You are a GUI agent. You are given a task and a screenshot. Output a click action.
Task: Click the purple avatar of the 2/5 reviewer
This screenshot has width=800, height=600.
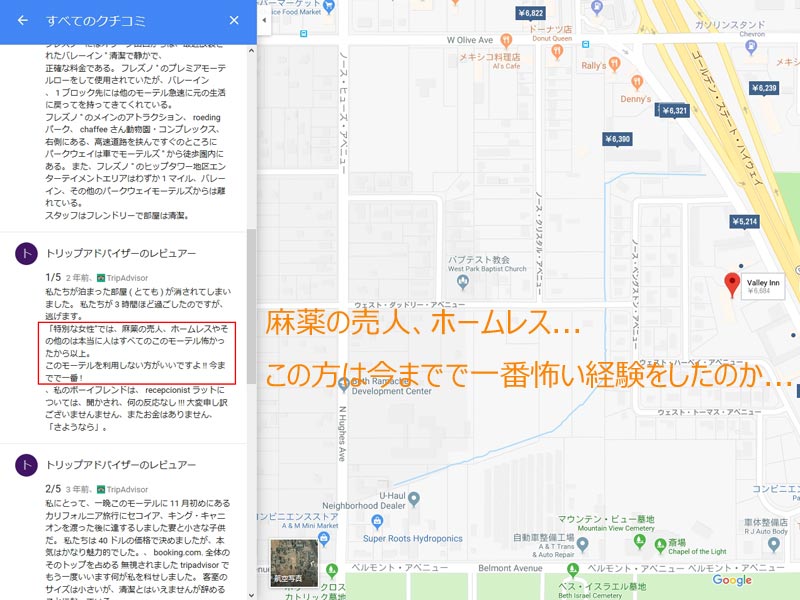tap(27, 465)
